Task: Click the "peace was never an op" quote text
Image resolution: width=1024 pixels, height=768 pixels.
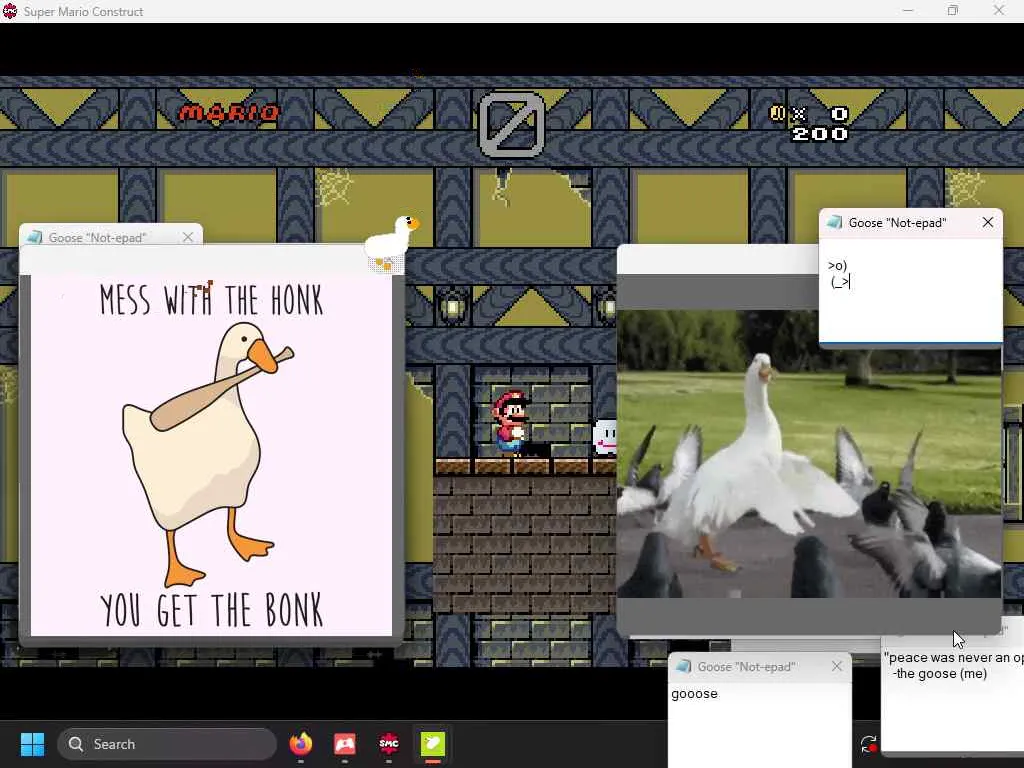Action: pos(953,658)
